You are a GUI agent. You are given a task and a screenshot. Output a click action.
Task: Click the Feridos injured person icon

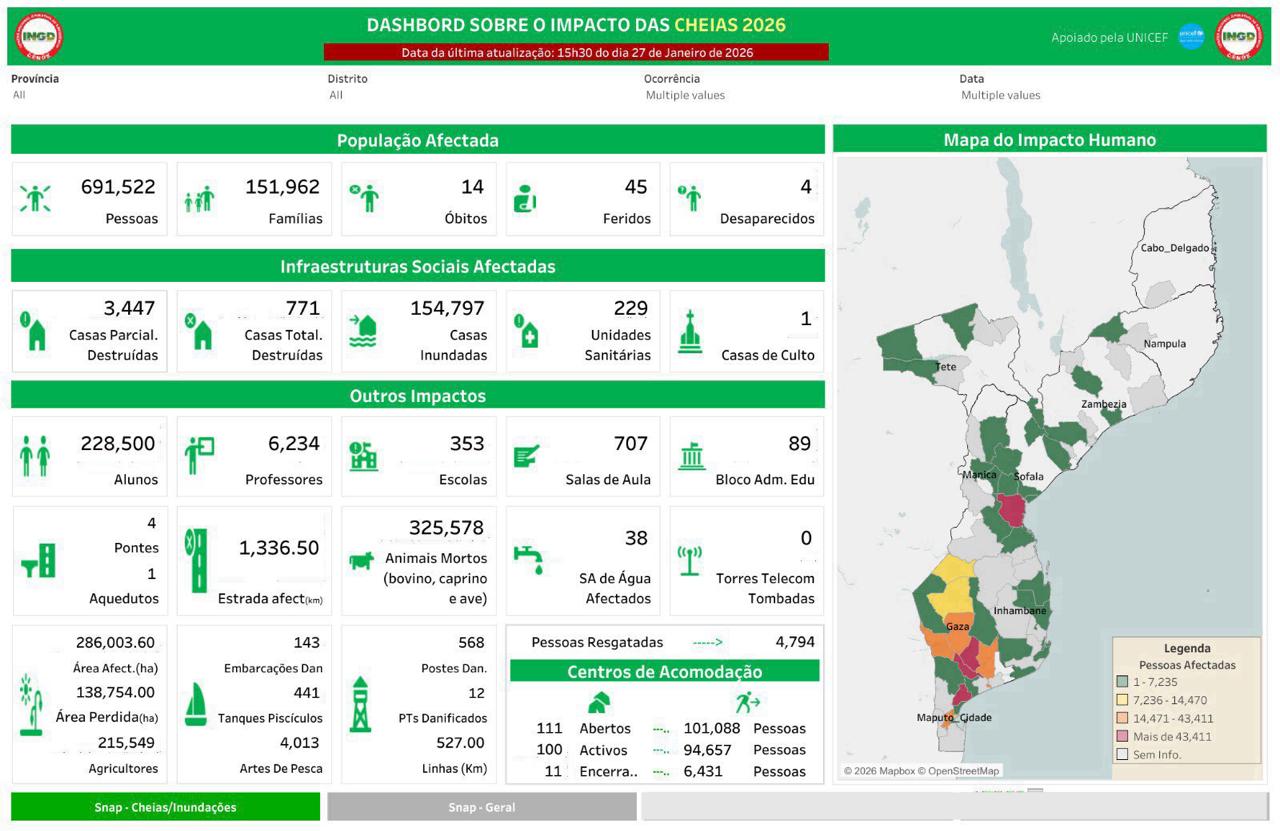[x=525, y=196]
